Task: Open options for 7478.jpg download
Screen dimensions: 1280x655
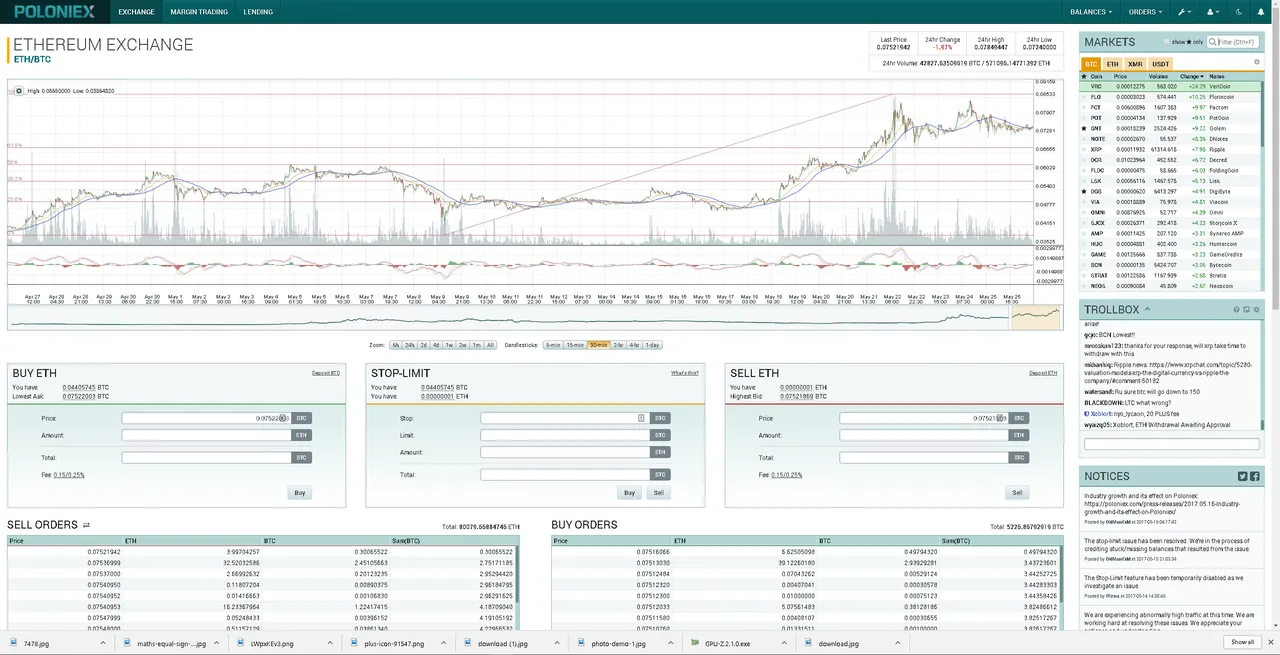Action: (x=103, y=642)
